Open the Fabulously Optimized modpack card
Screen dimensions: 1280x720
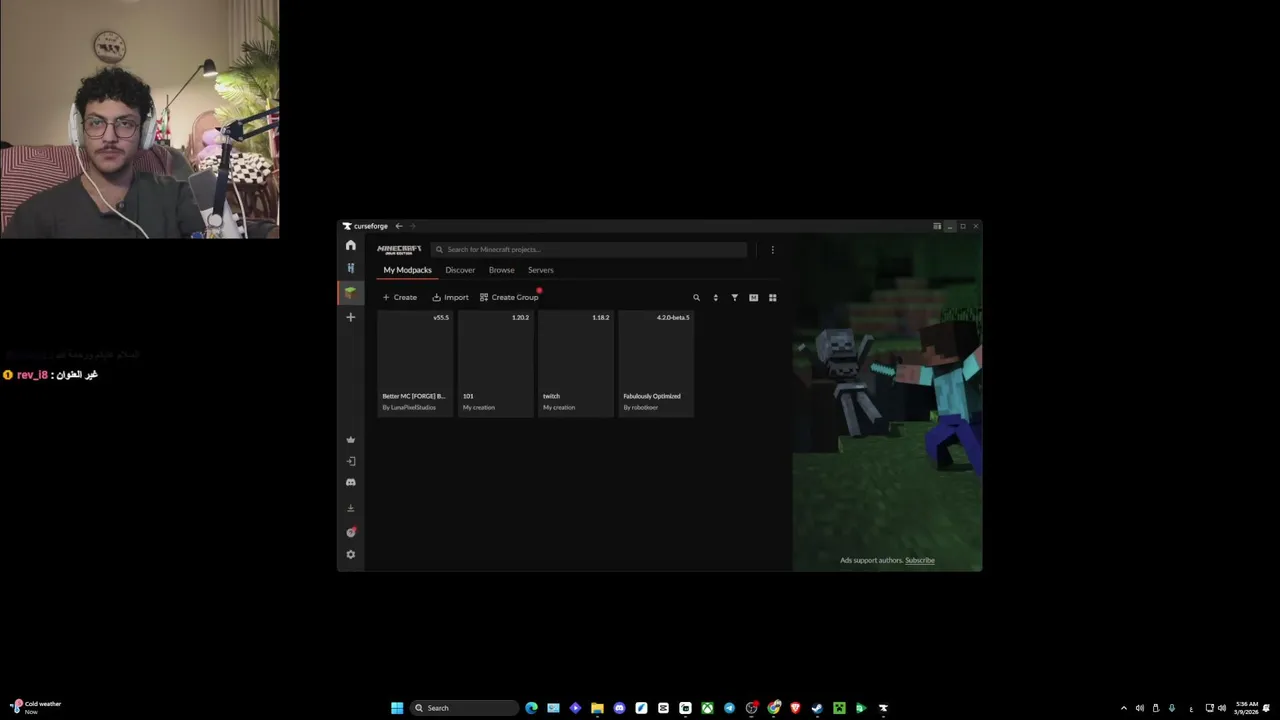click(x=655, y=362)
